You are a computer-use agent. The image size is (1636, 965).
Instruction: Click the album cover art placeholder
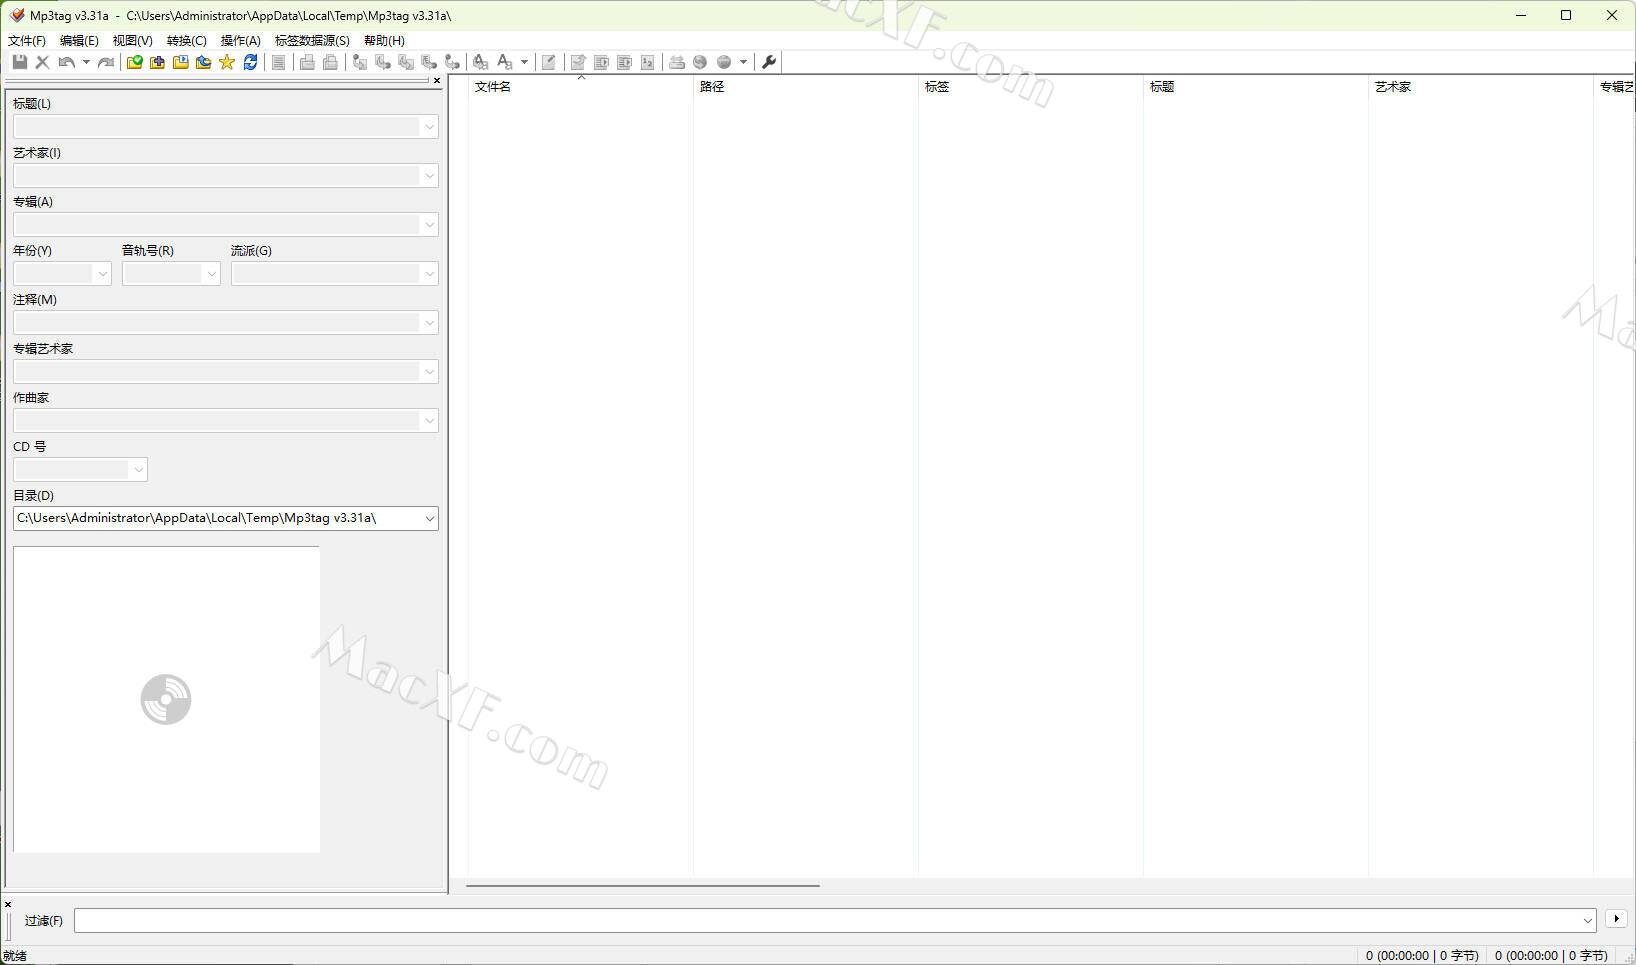pos(167,699)
